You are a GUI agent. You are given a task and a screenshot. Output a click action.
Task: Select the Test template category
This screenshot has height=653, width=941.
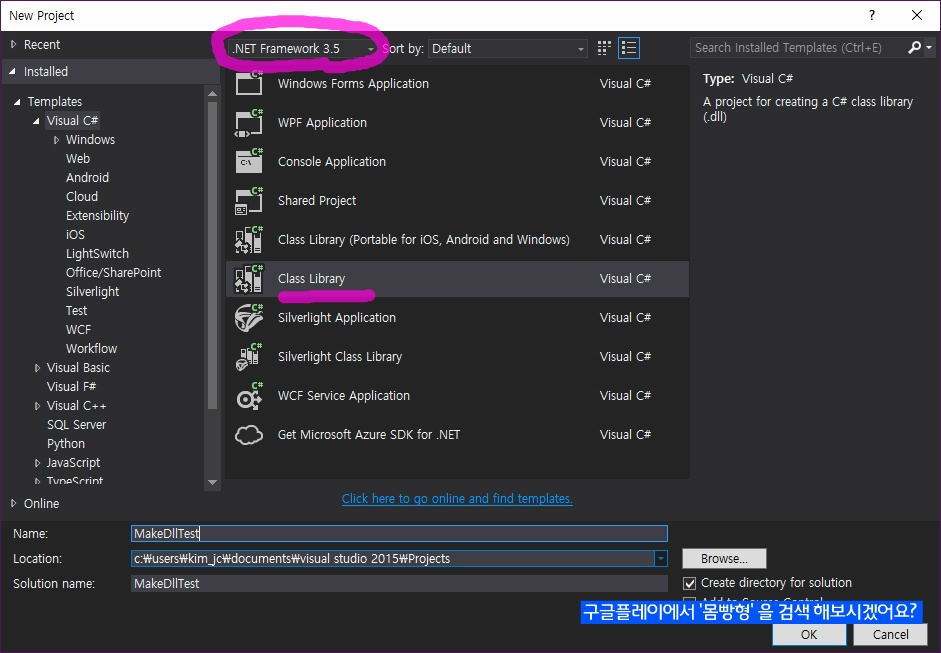tap(77, 311)
